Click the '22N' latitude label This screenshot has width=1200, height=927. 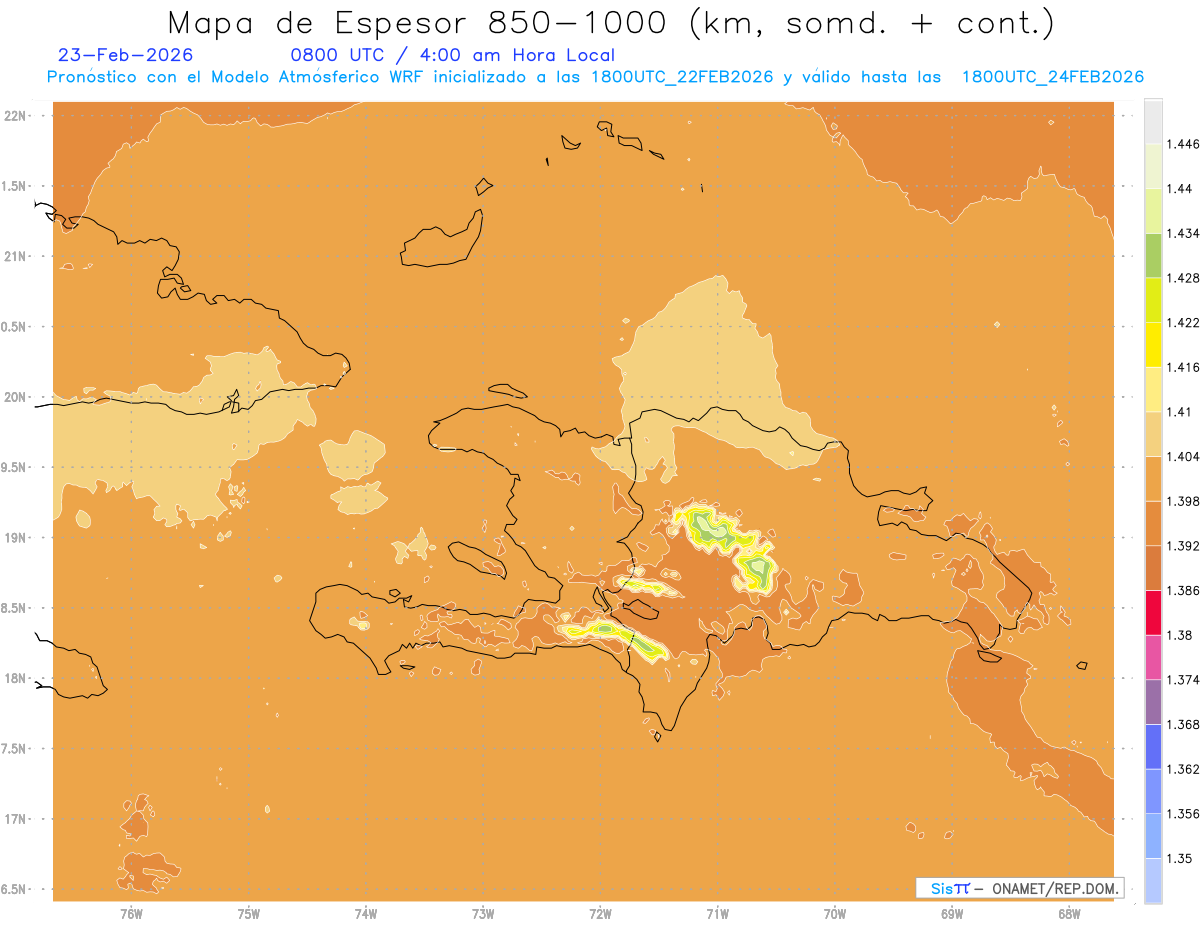pyautogui.click(x=17, y=116)
